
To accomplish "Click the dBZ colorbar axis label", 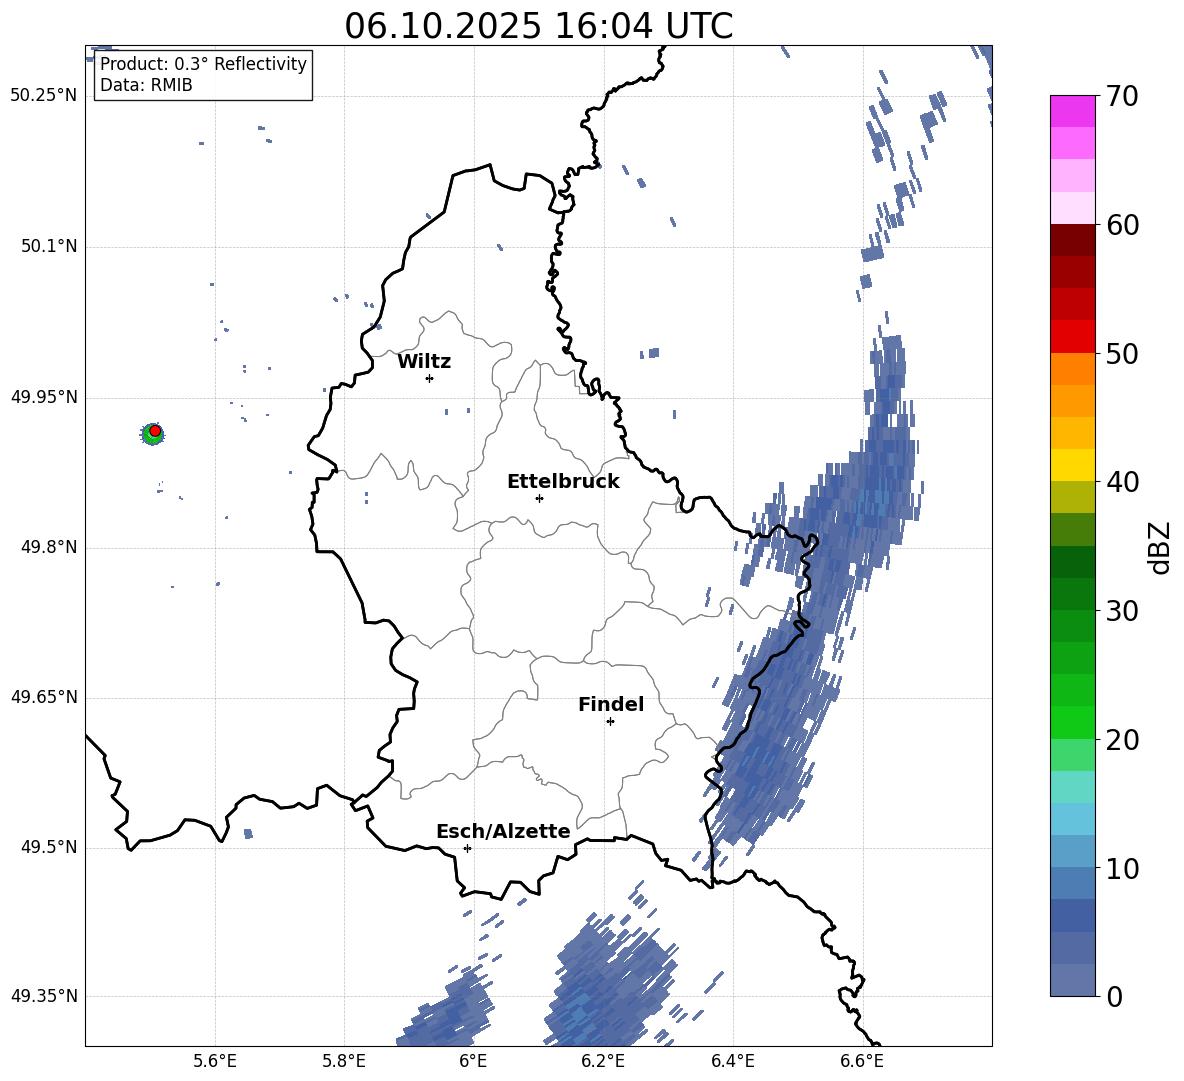I will (x=1161, y=548).
